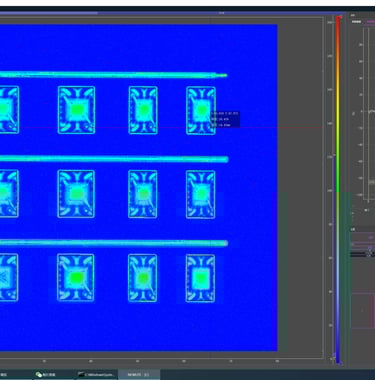Click the chip directly beside the measurement tooltip
Screen dimensions: 375x380
tap(201, 110)
